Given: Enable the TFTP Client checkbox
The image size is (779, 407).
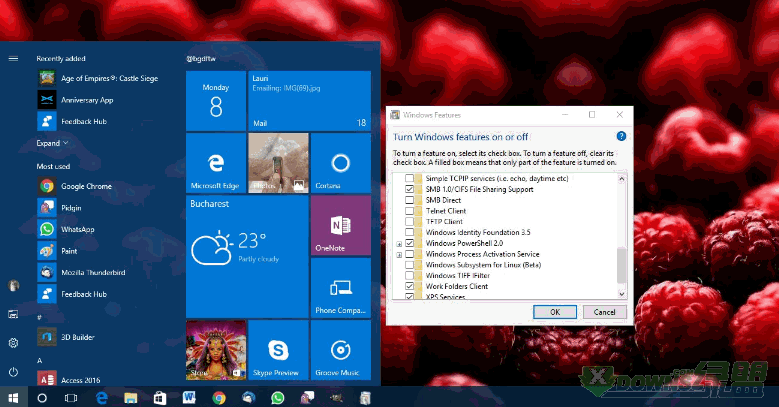Looking at the screenshot, I should coord(409,222).
